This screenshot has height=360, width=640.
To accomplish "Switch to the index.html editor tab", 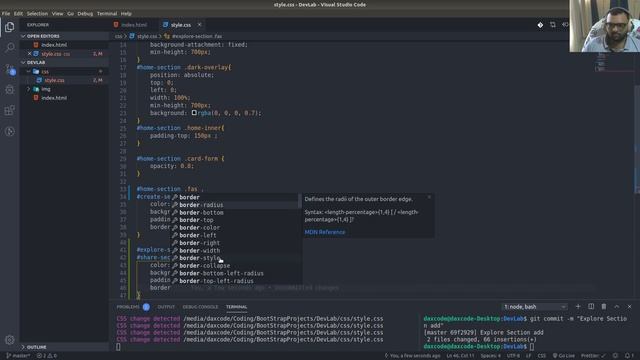I will [134, 25].
